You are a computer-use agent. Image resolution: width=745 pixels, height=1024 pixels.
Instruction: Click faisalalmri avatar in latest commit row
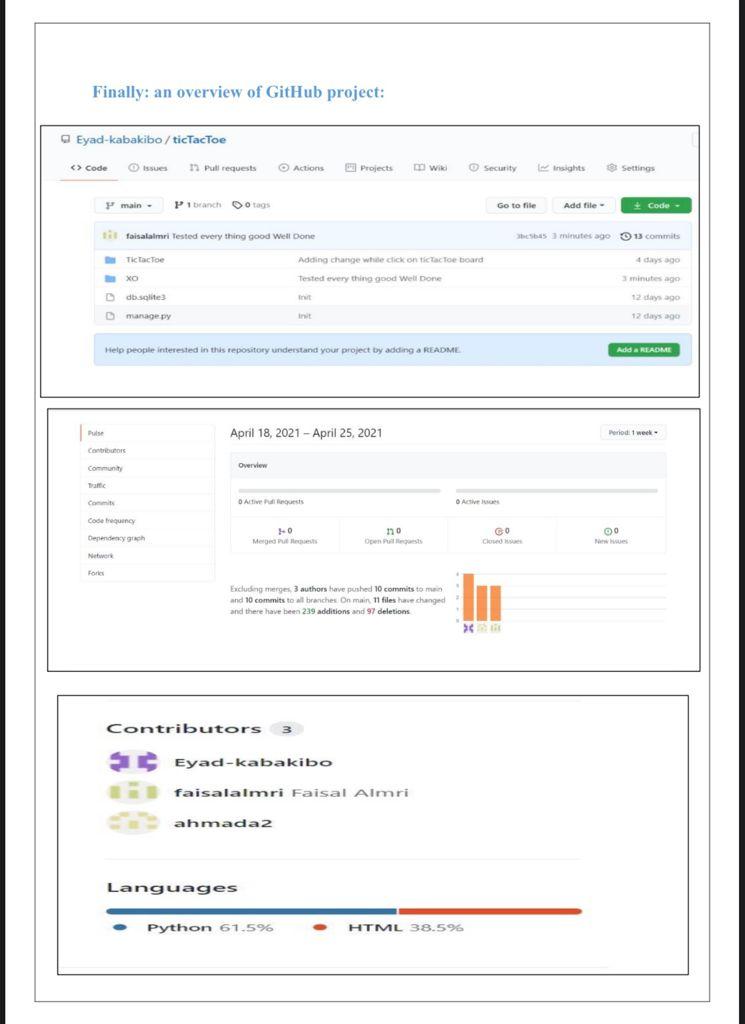(110, 236)
